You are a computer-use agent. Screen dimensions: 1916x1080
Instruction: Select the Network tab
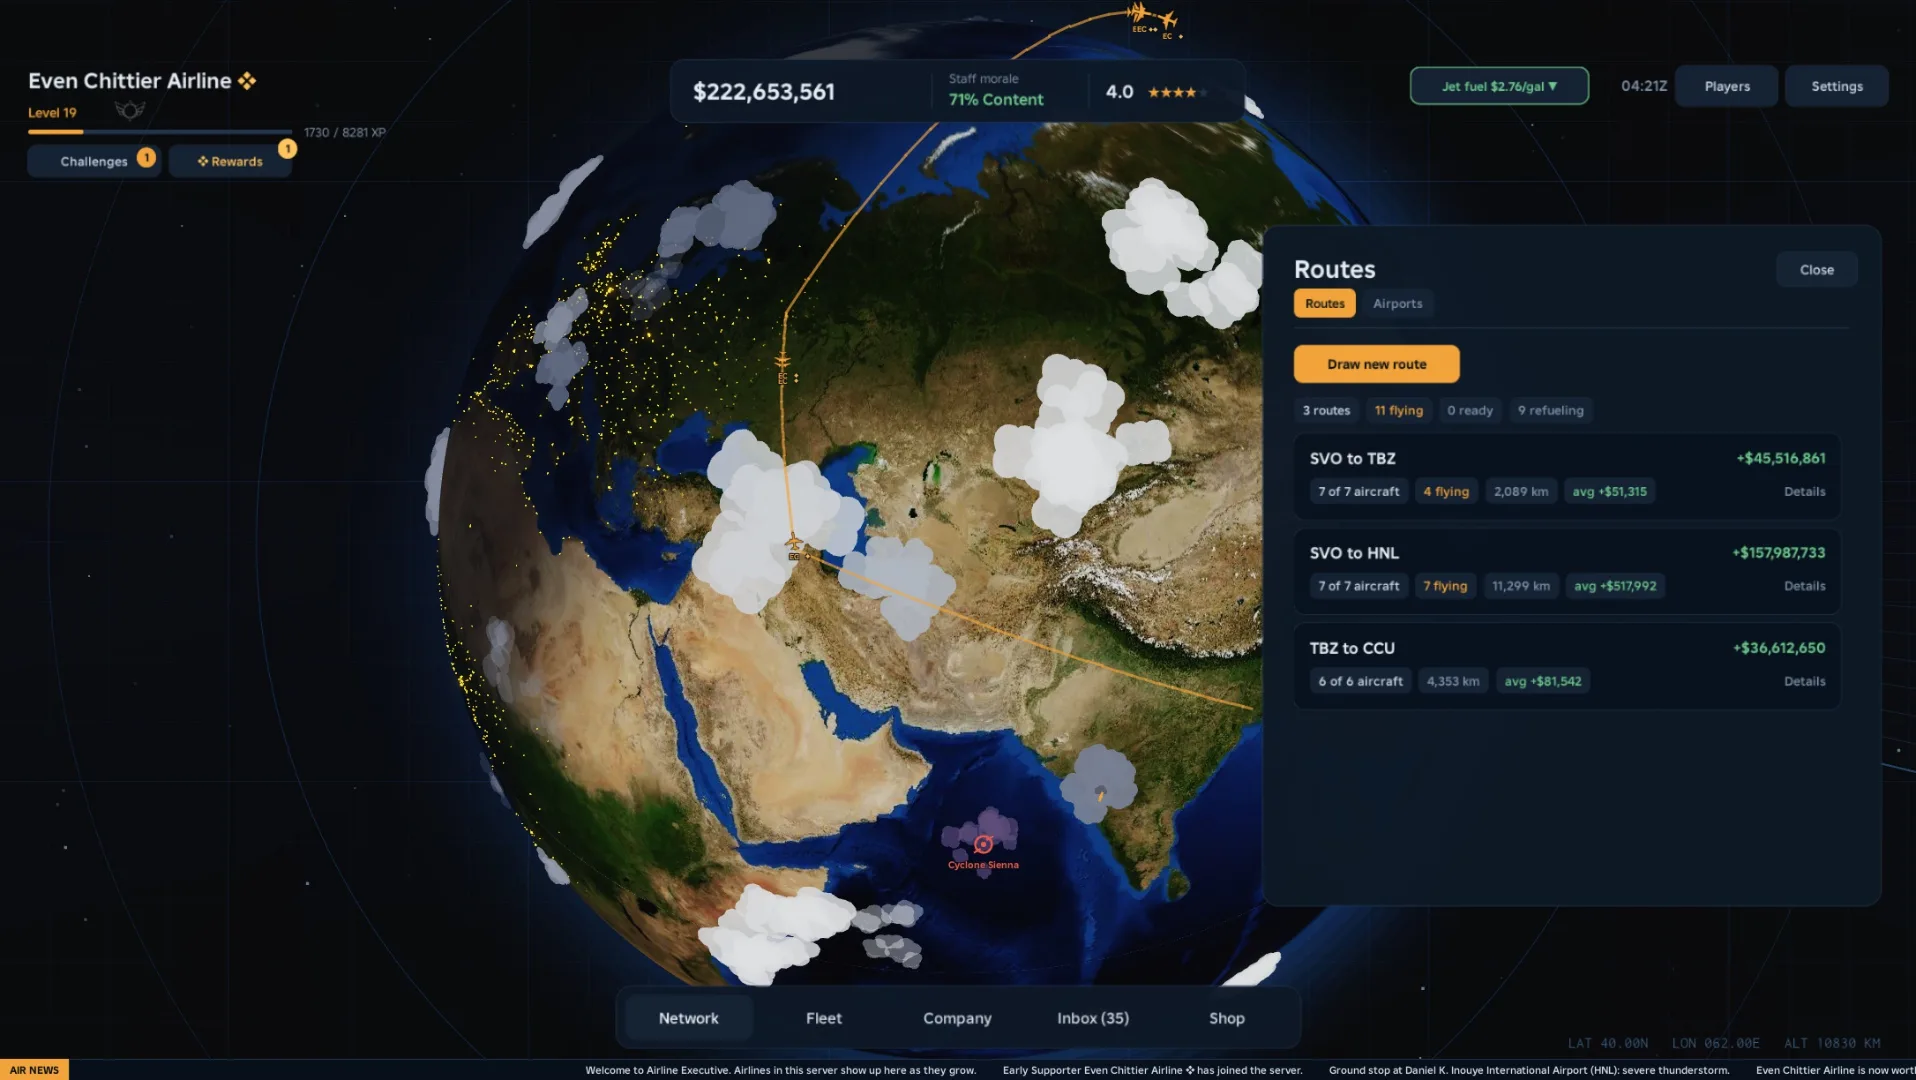tap(689, 1018)
